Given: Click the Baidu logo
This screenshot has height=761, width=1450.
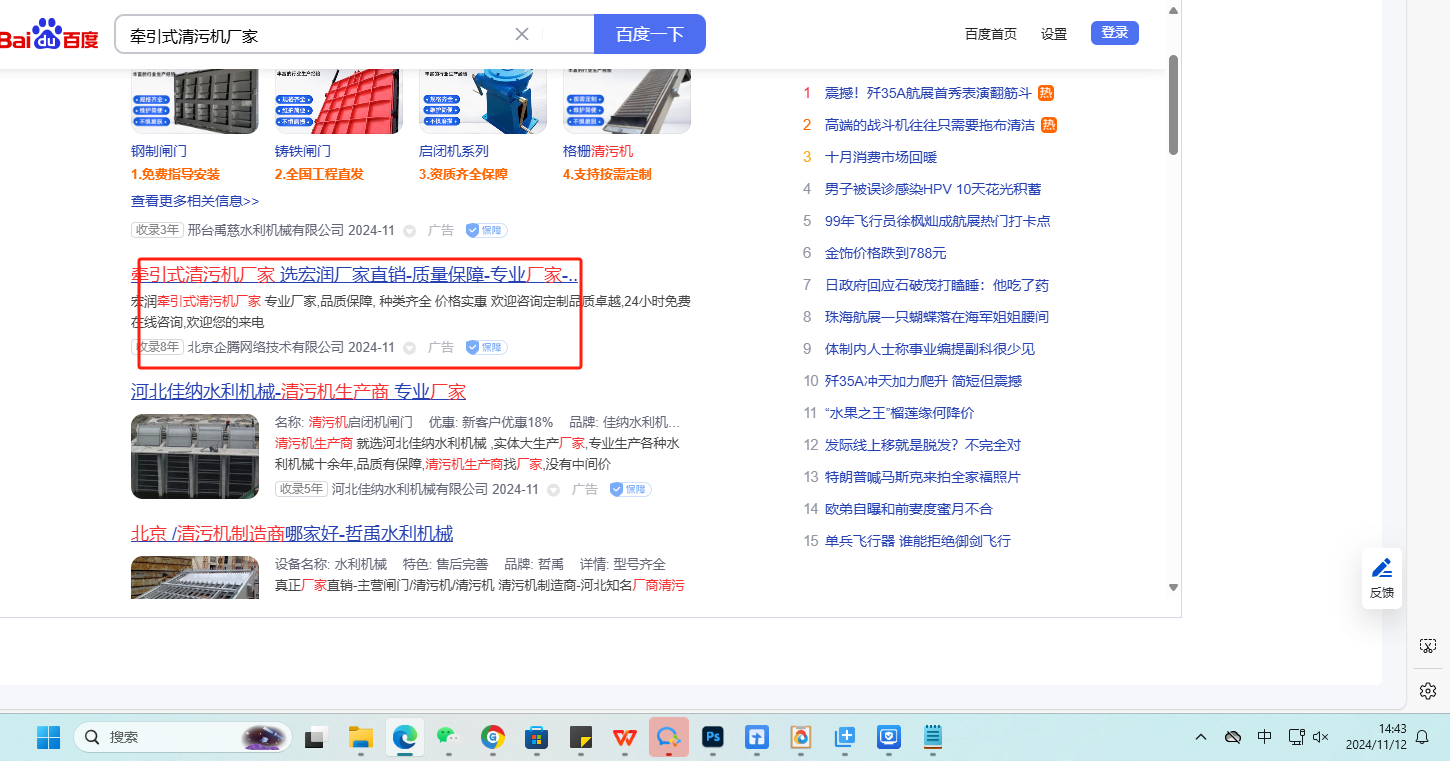Looking at the screenshot, I should tap(48, 35).
